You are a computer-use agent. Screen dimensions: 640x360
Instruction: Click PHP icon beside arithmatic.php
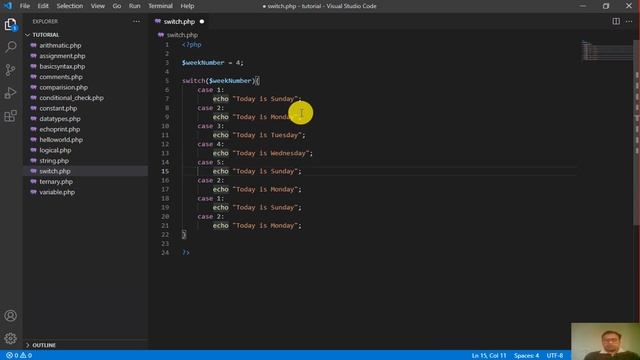pos(33,45)
